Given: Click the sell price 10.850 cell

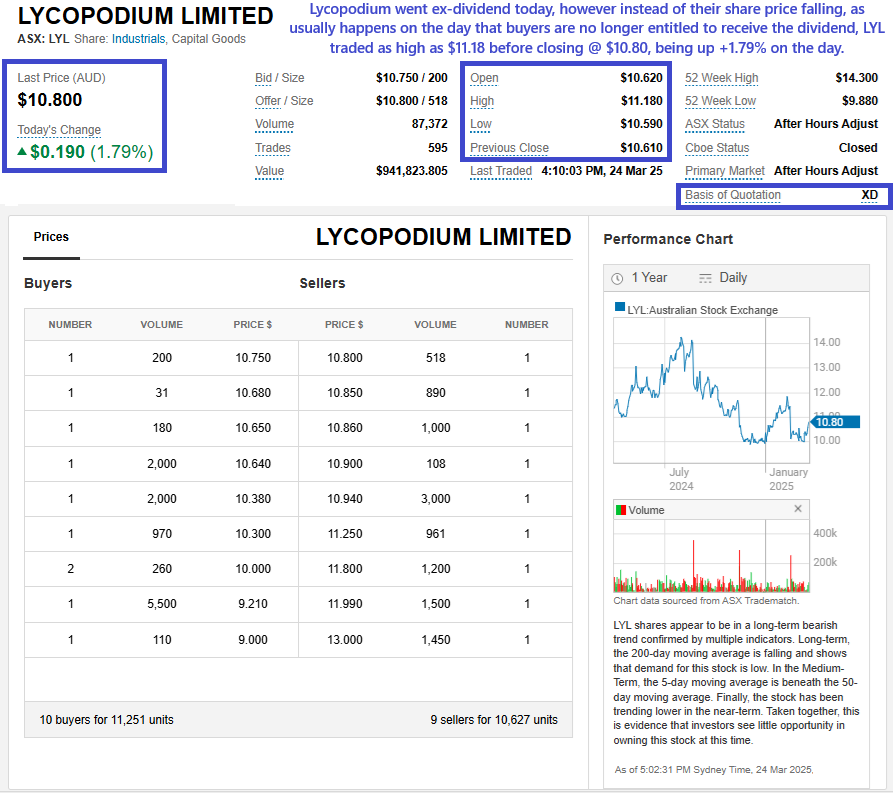Looking at the screenshot, I should click(345, 393).
